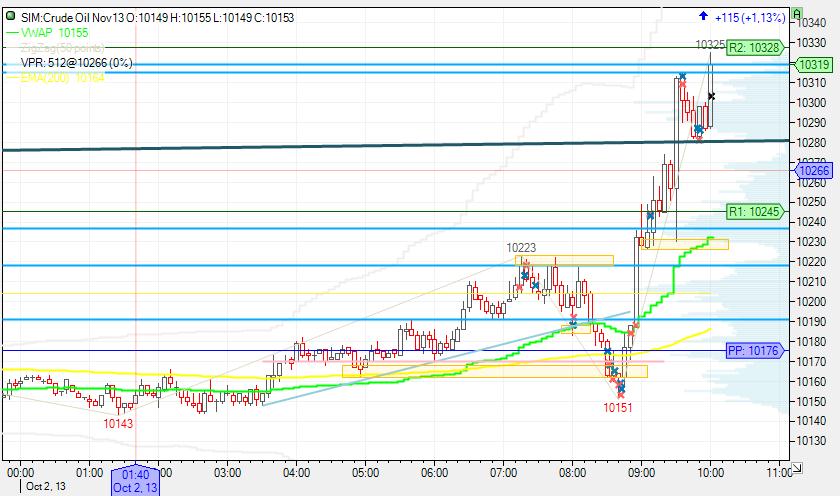The height and width of the screenshot is (496, 840).
Task: Click the Oct 2, 13 date label
Action: click(46, 486)
